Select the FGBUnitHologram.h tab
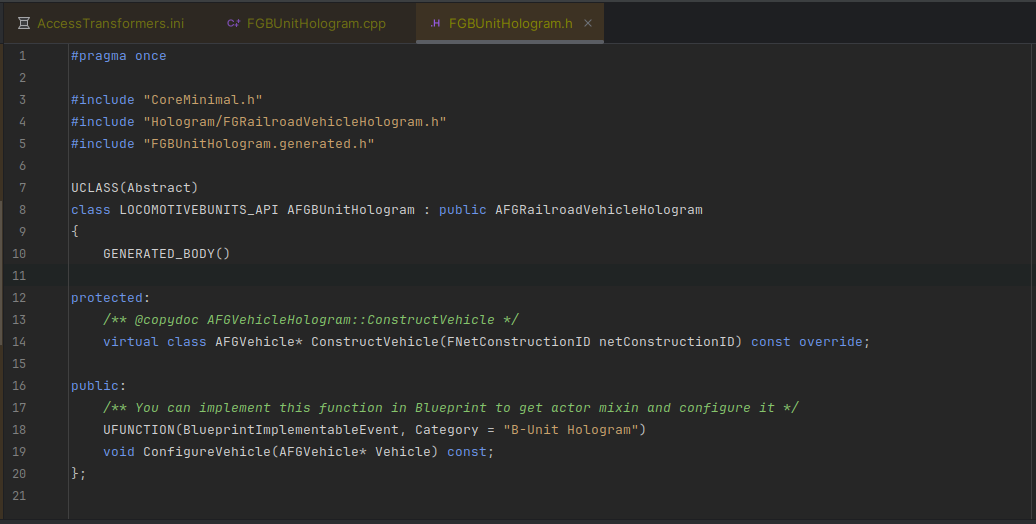The image size is (1036, 524). click(x=510, y=24)
